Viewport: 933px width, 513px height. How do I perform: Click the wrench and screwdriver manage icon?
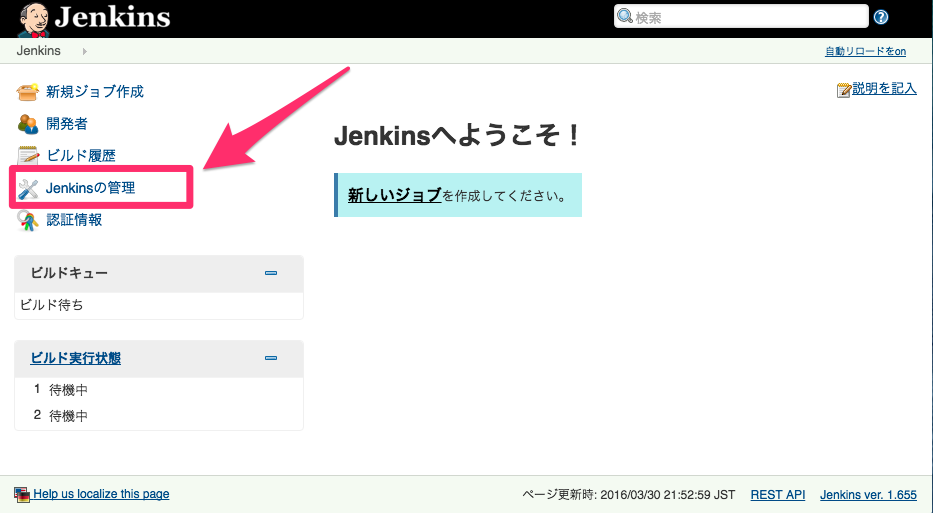click(27, 188)
